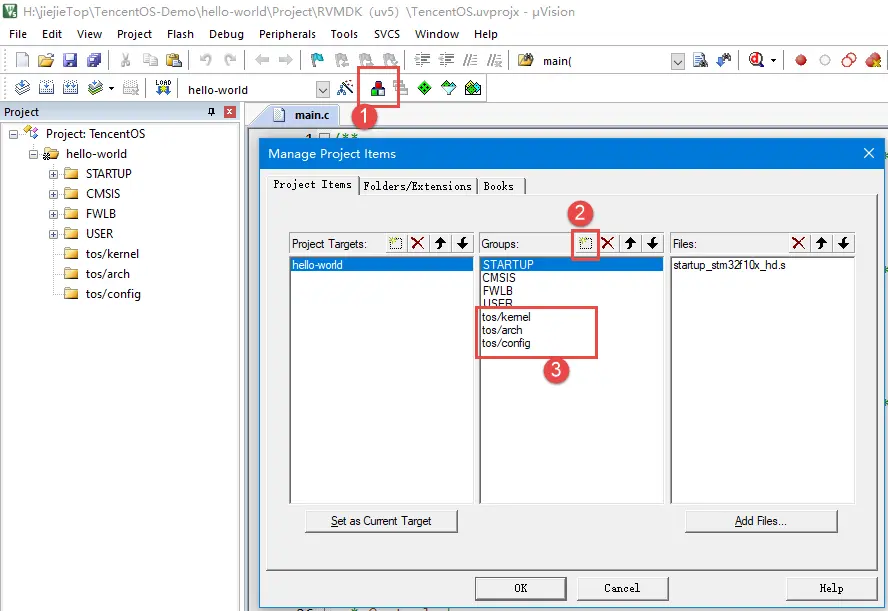Click the Save All icon
The height and width of the screenshot is (611, 888).
tap(93, 60)
